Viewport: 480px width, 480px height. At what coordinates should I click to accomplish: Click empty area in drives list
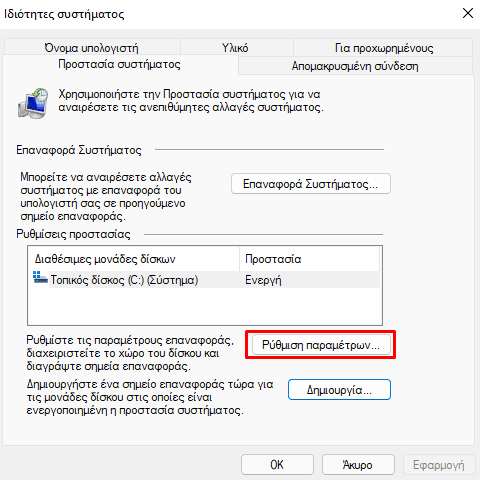pos(205,306)
